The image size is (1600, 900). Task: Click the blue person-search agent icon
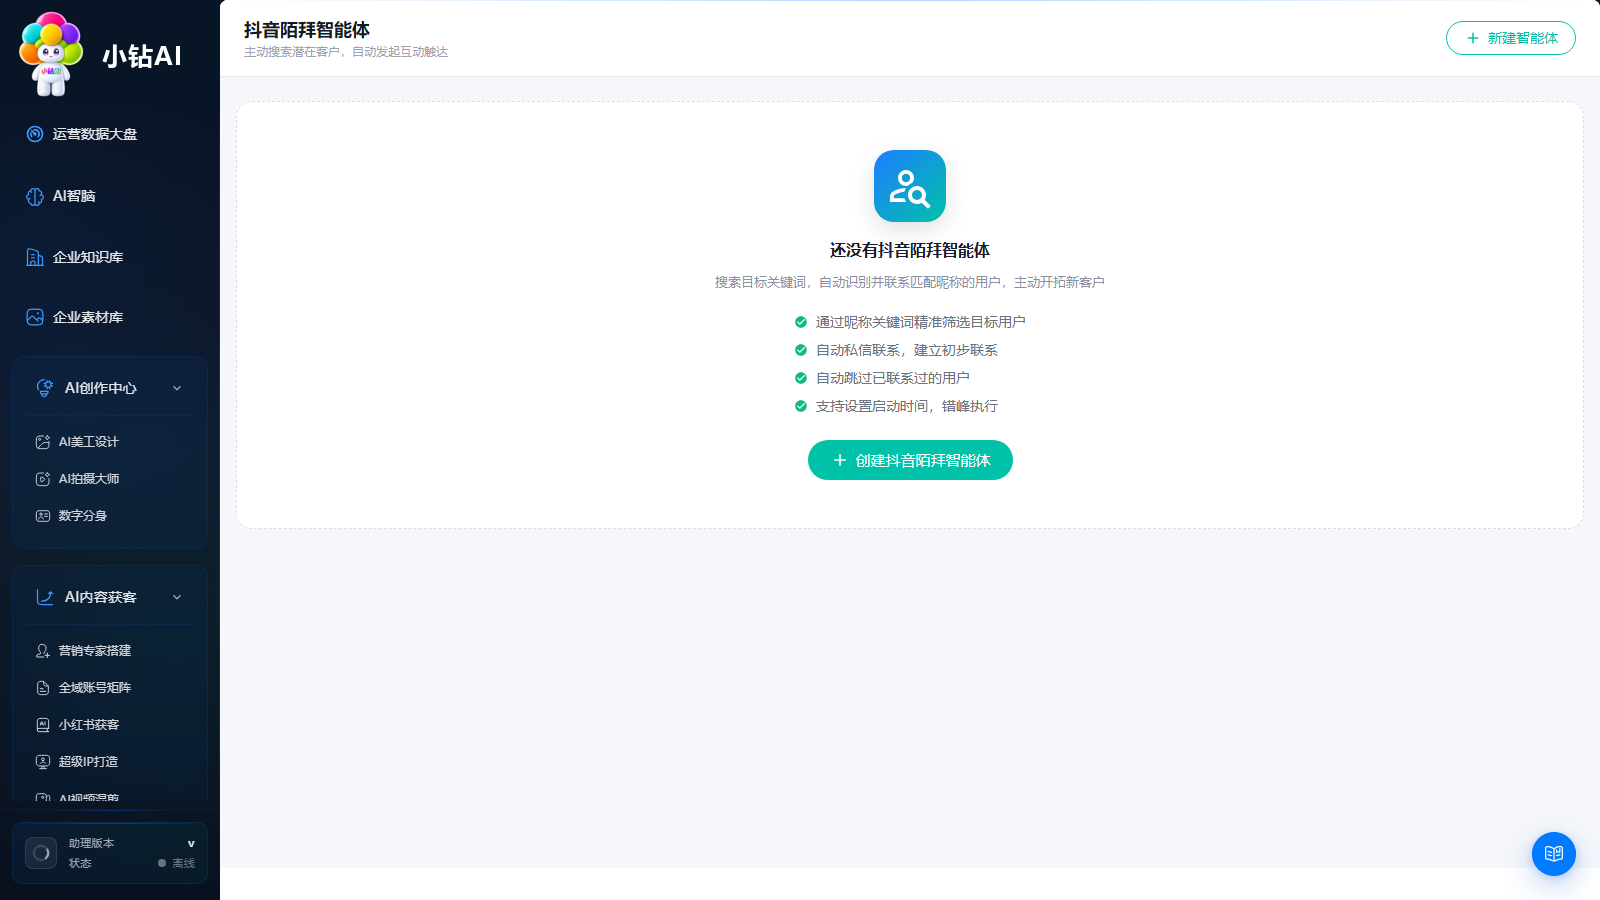coord(910,186)
